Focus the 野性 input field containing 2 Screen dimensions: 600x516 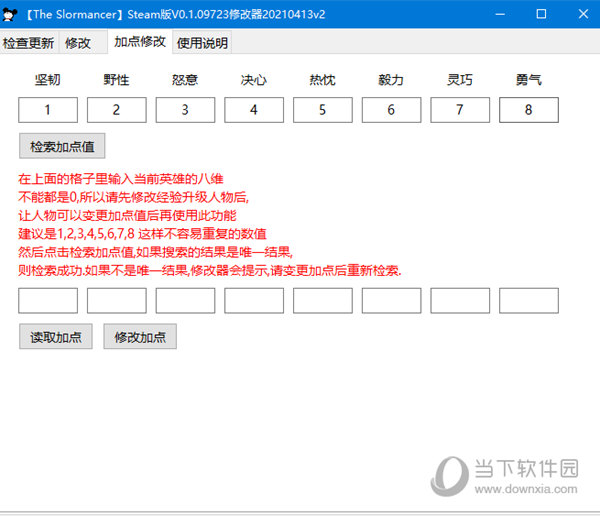click(x=117, y=110)
